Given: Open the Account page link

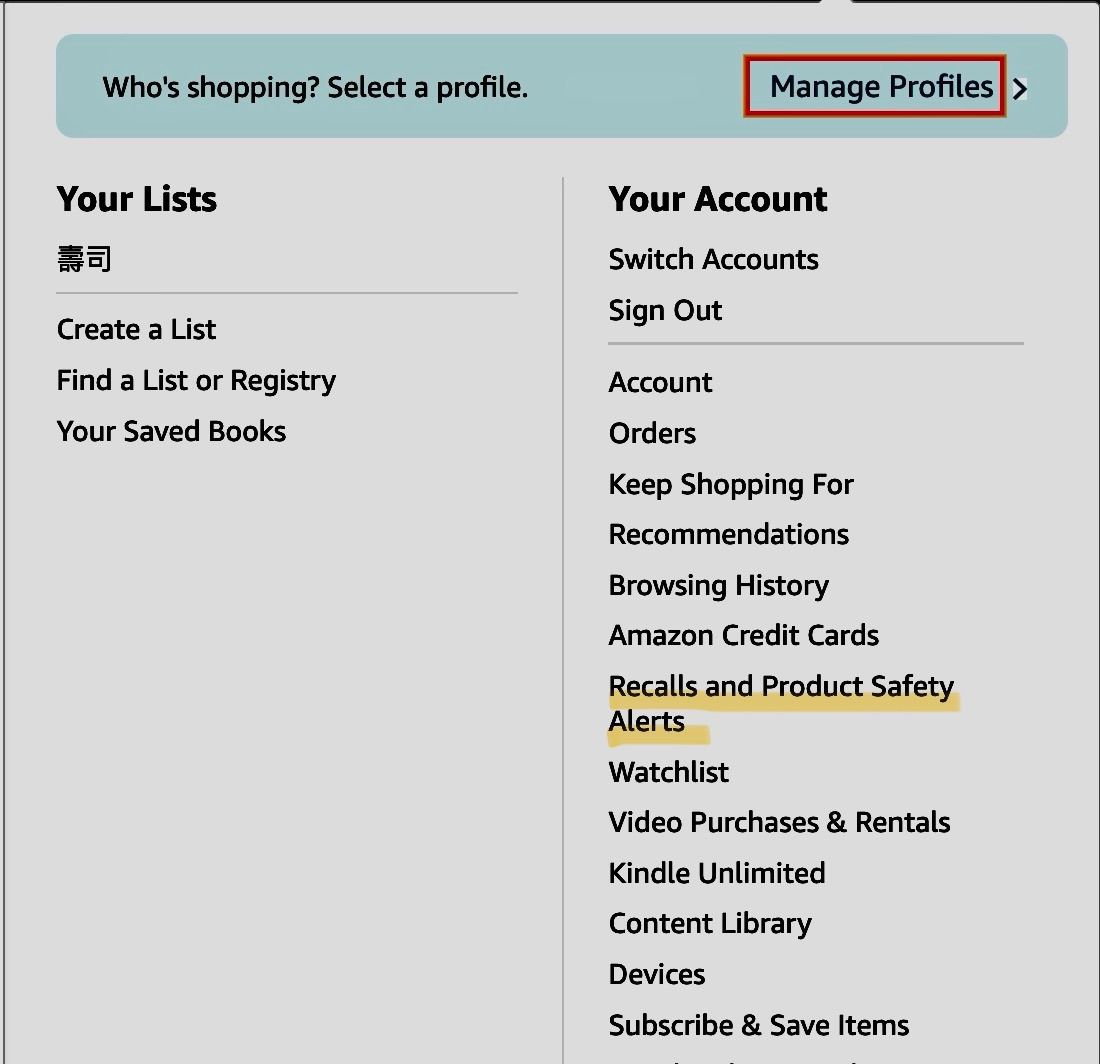Looking at the screenshot, I should point(660,382).
